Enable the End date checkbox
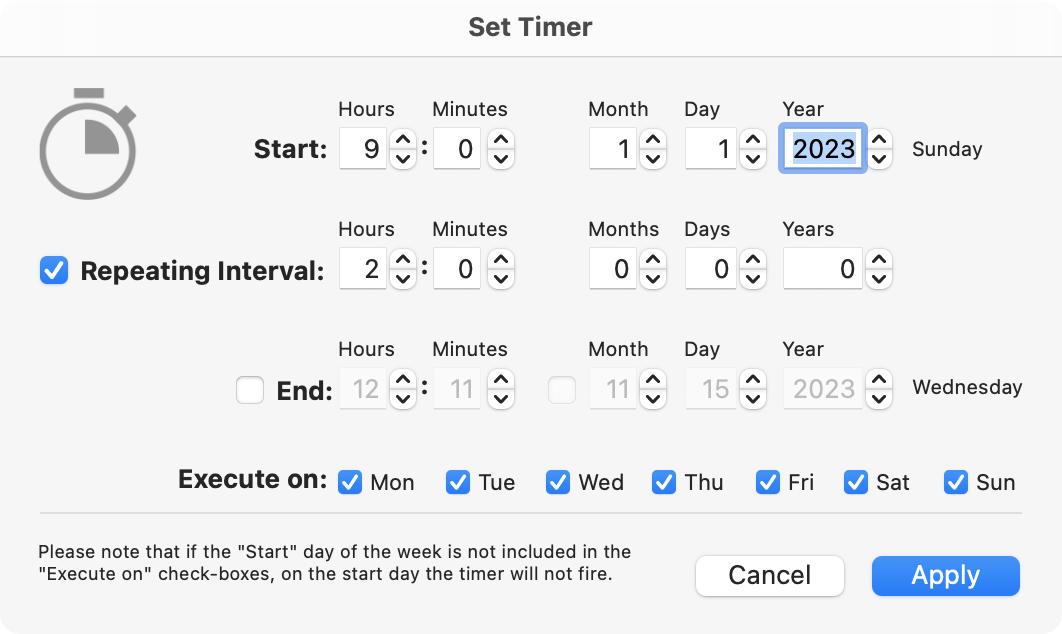Screen dimensions: 1062x634 coord(562,389)
